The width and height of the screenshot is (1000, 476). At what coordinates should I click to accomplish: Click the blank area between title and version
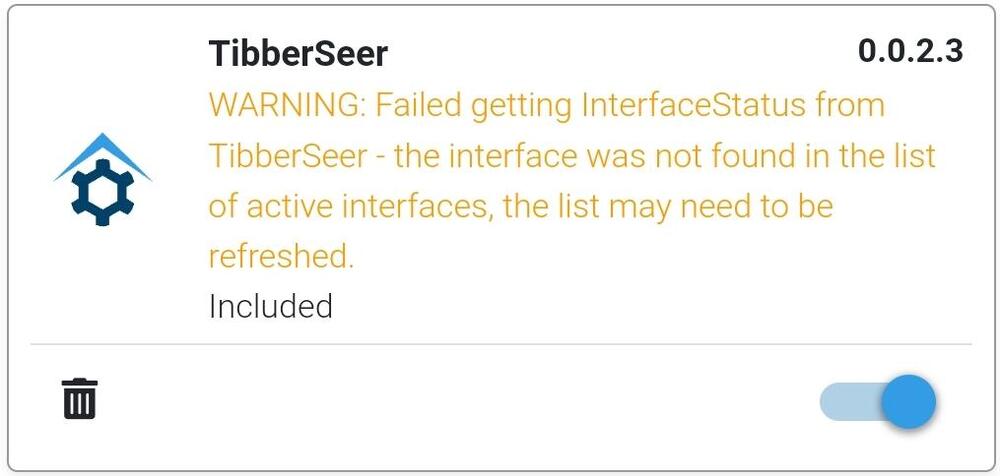point(620,53)
